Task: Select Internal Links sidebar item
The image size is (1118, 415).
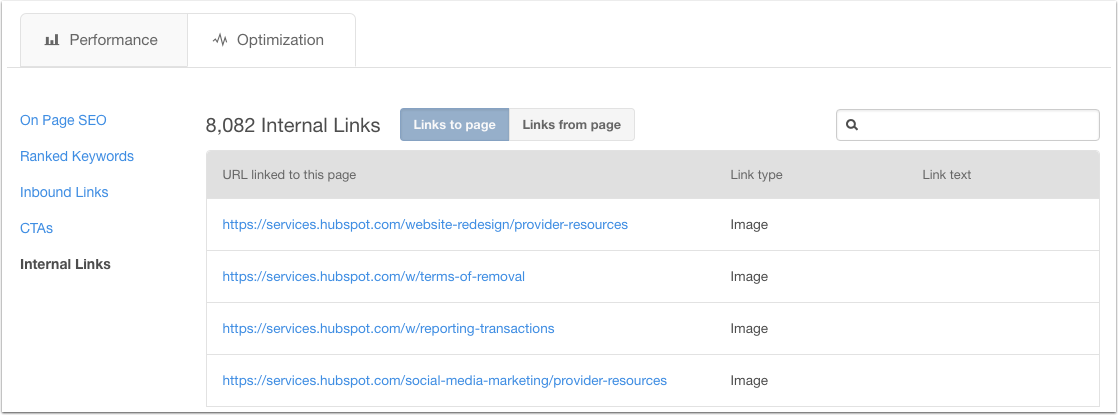Action: pyautogui.click(x=66, y=265)
